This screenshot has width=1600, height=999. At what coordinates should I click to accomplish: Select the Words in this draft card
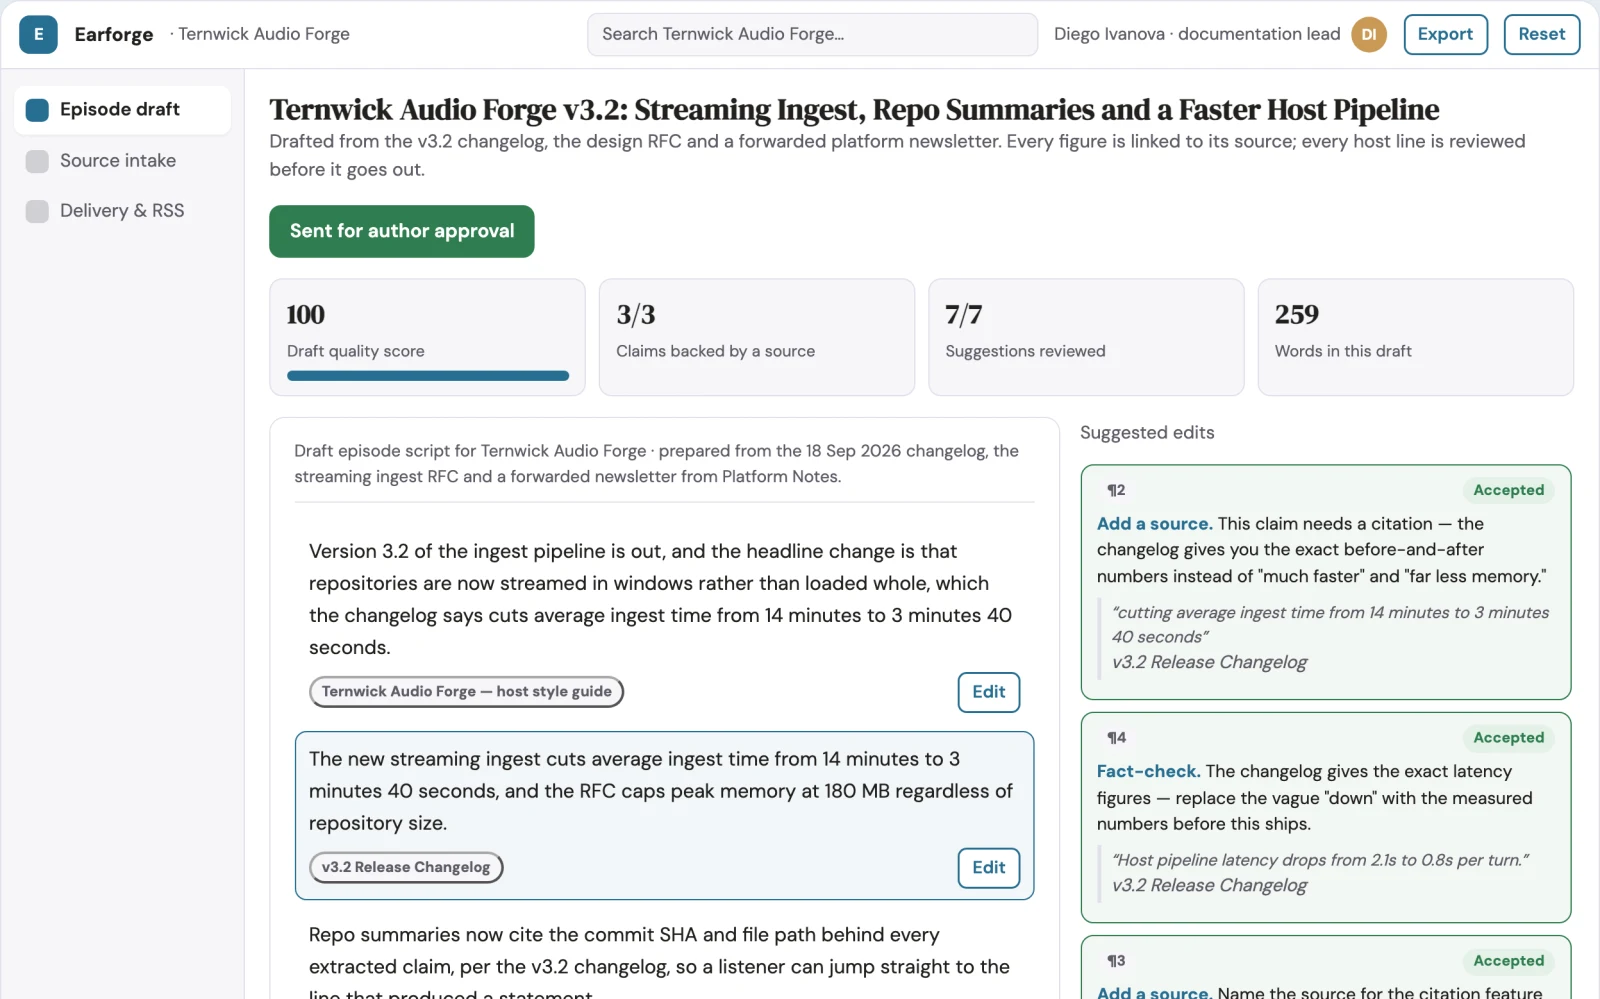tap(1416, 337)
